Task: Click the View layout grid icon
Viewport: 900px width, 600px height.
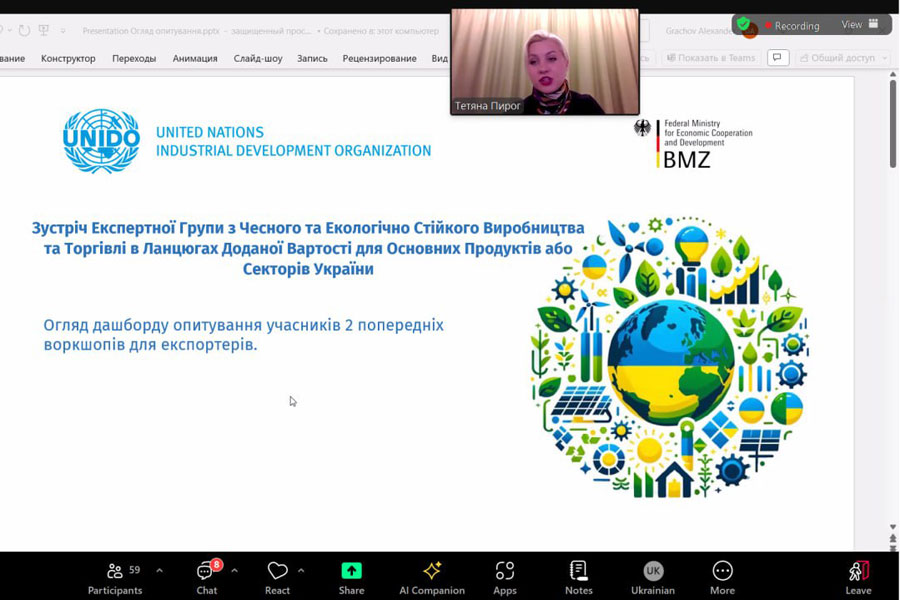Action: coord(874,24)
